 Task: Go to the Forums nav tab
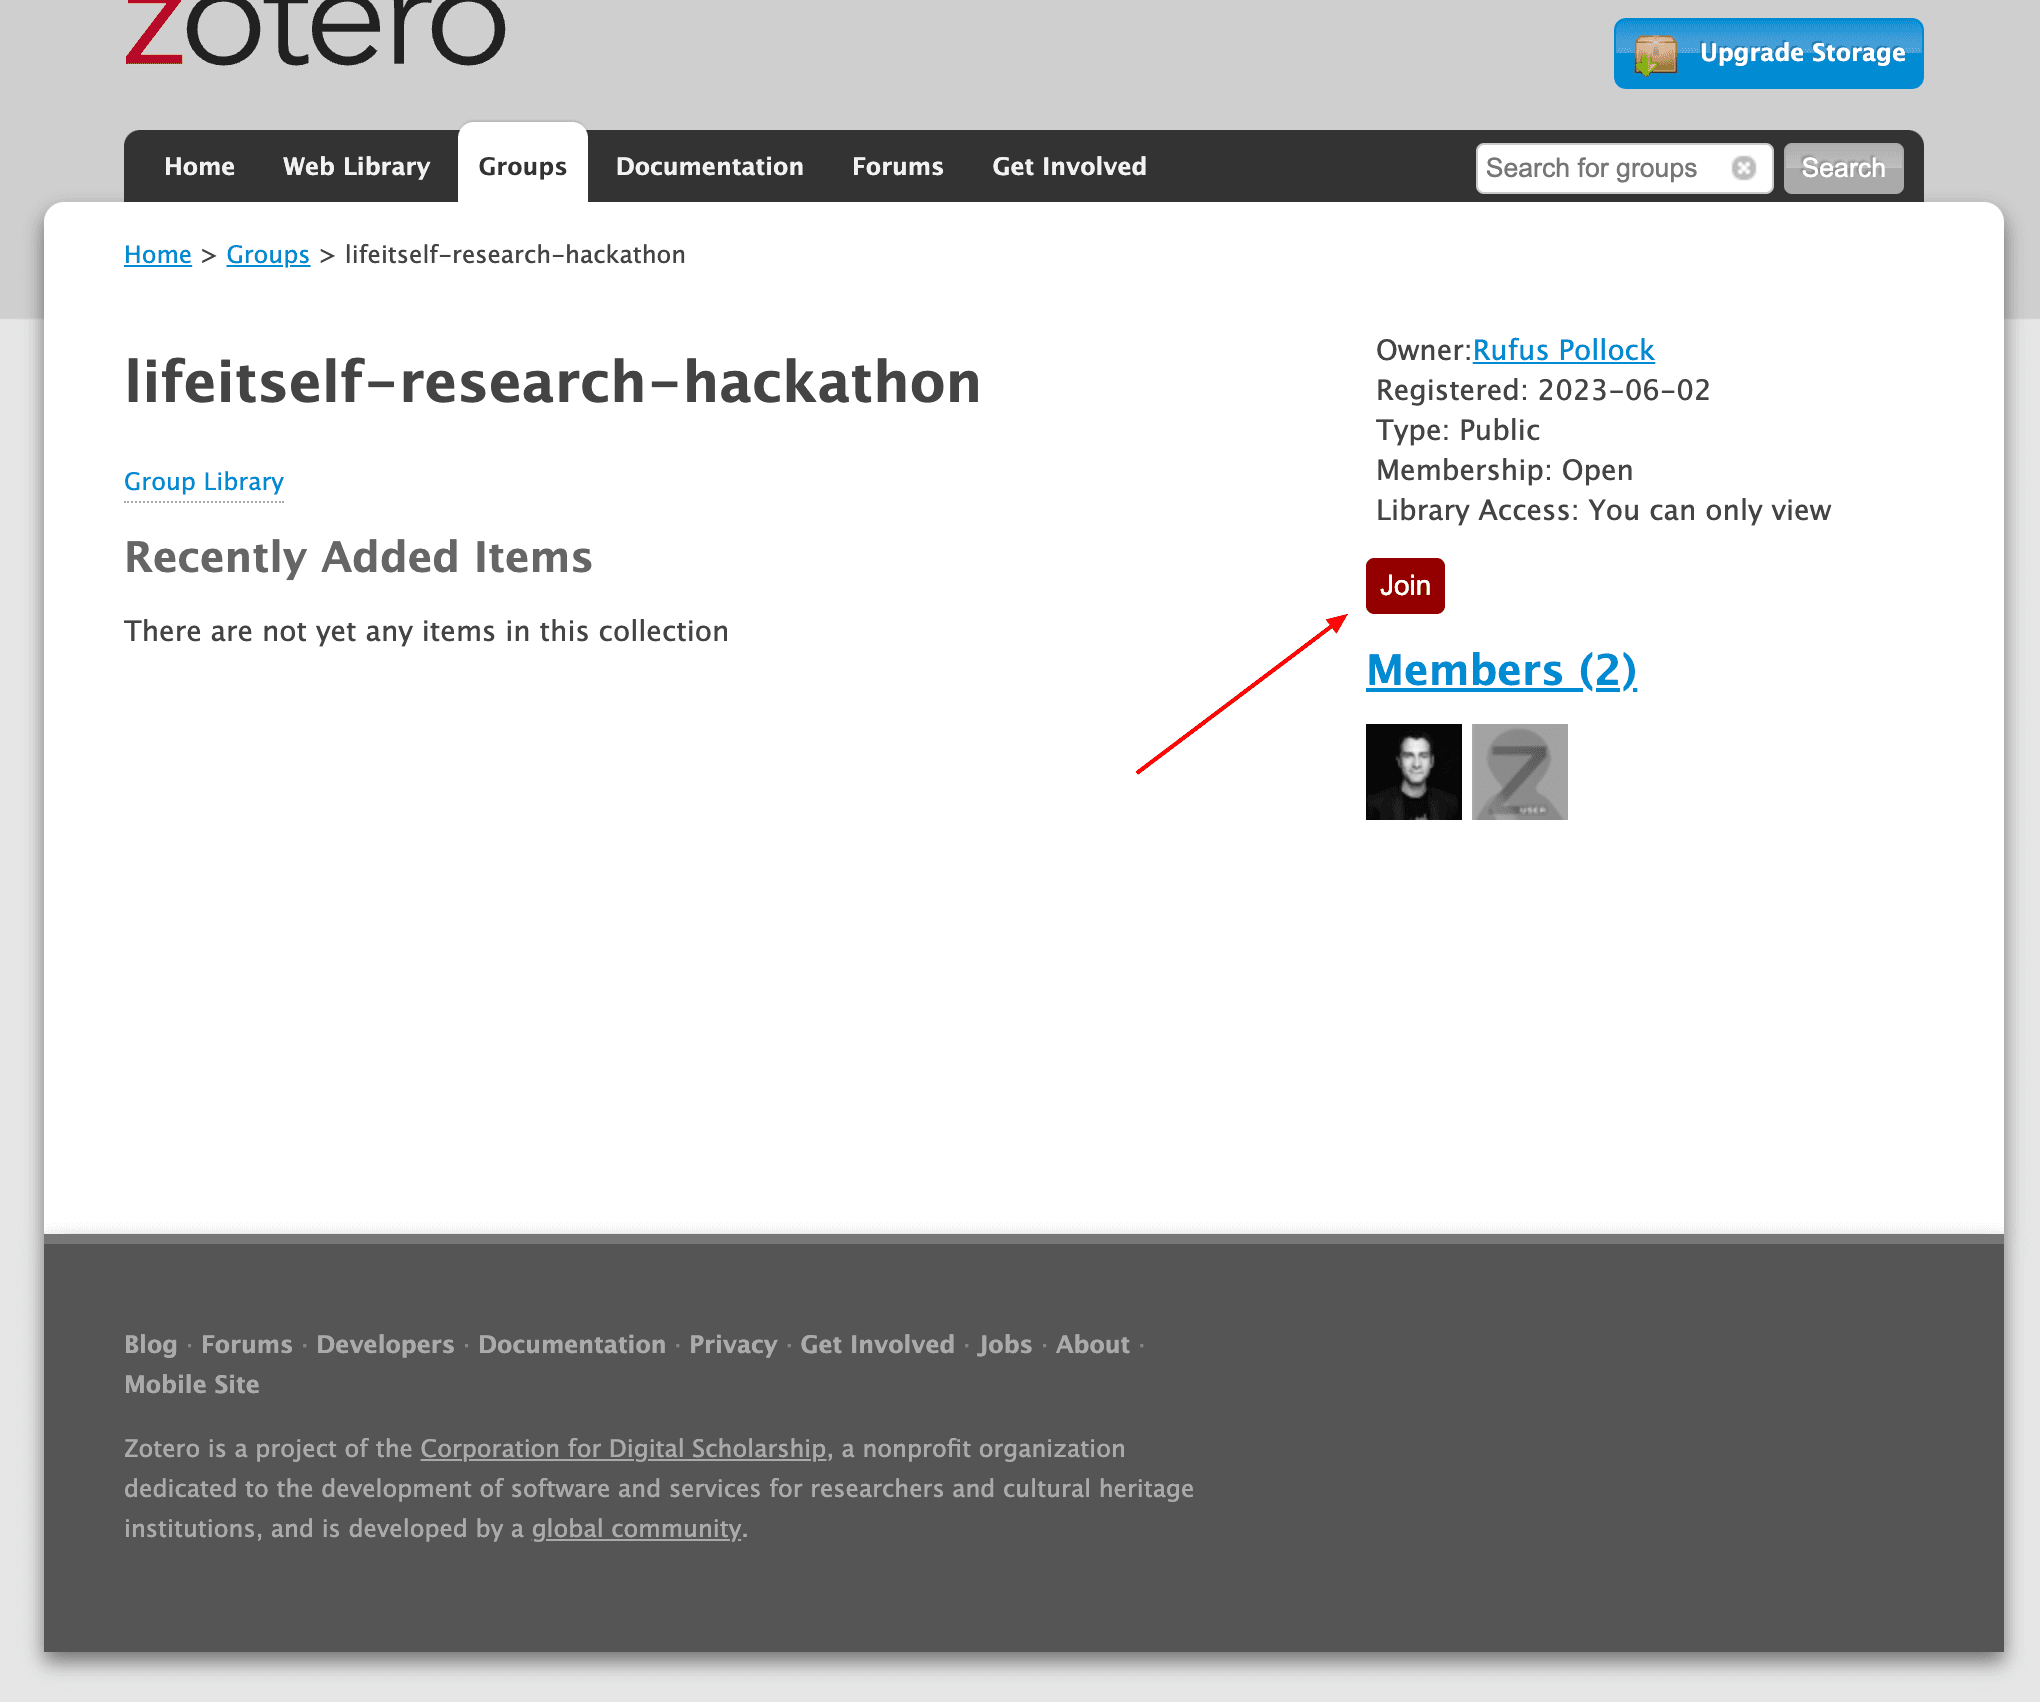897,166
